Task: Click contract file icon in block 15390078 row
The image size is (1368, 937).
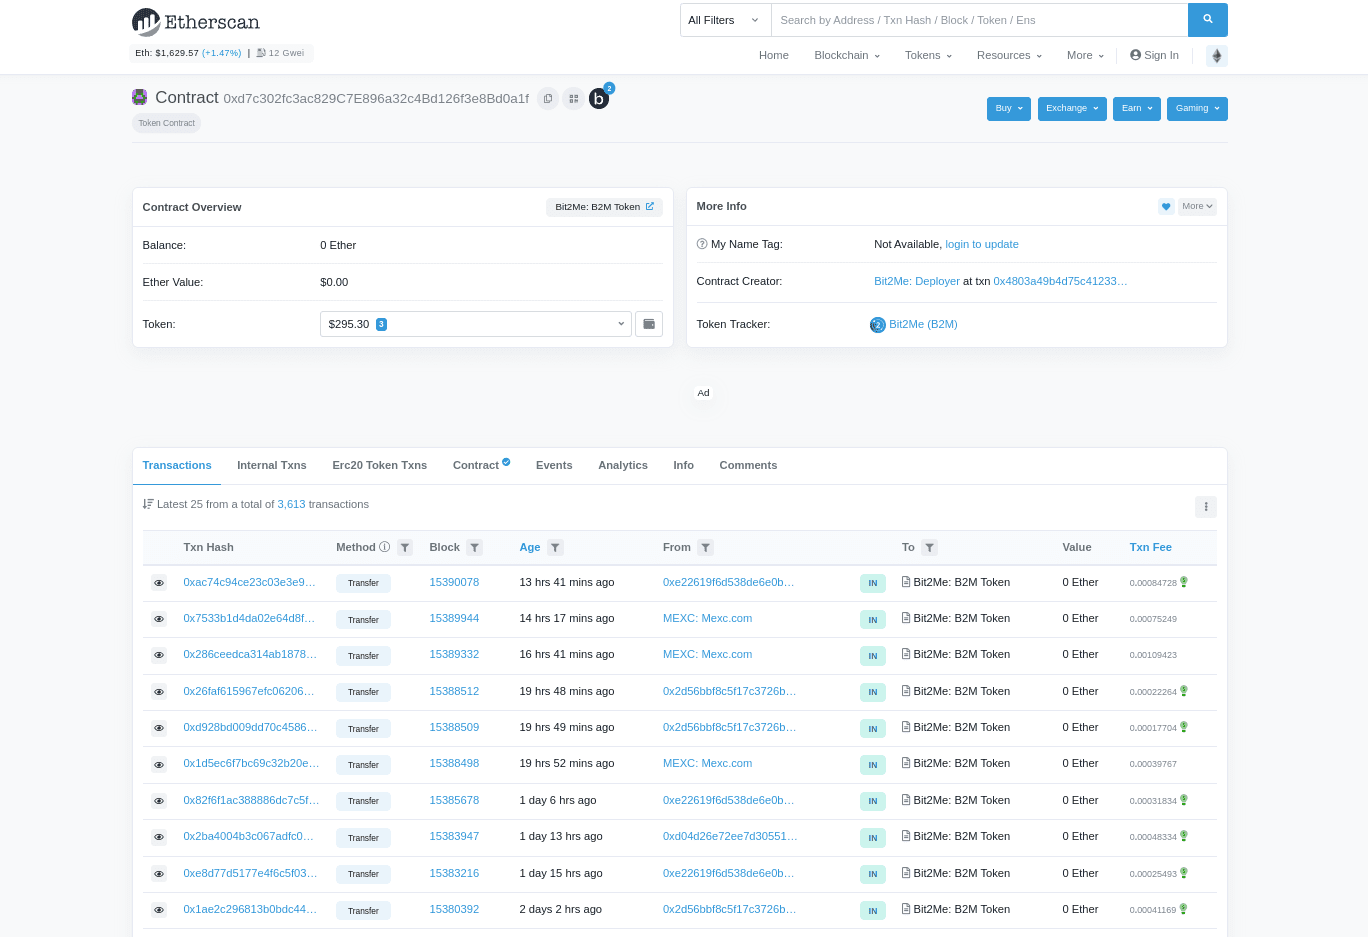Action: click(906, 582)
